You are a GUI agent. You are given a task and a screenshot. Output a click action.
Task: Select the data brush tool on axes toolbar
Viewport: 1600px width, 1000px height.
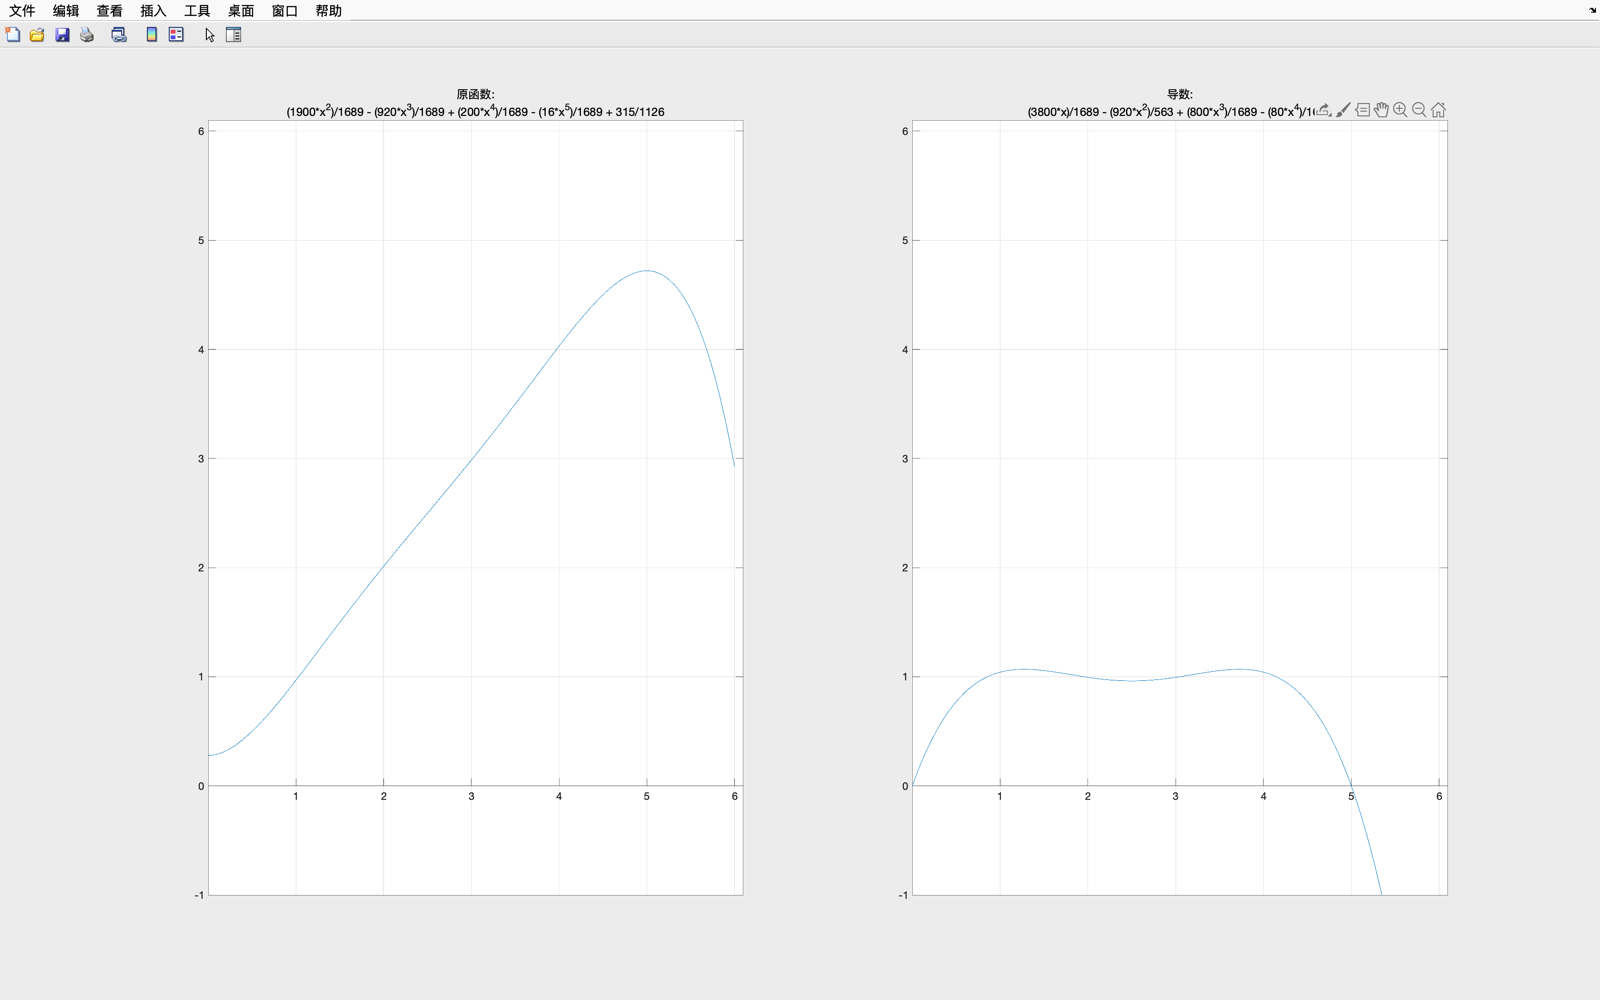(1343, 110)
